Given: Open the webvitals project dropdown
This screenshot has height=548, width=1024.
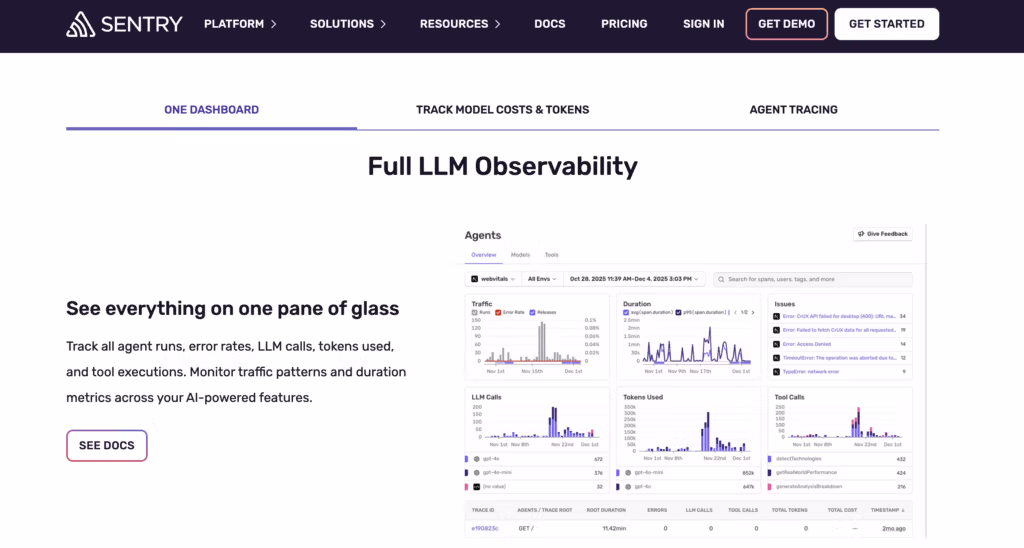Looking at the screenshot, I should 493,279.
